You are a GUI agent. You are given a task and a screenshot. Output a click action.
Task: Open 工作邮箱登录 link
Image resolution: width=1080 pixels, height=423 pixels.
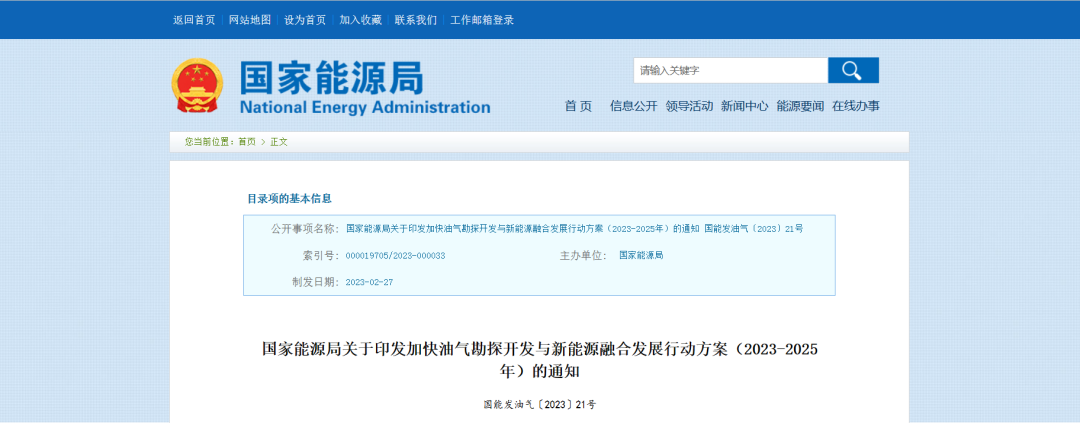point(482,20)
